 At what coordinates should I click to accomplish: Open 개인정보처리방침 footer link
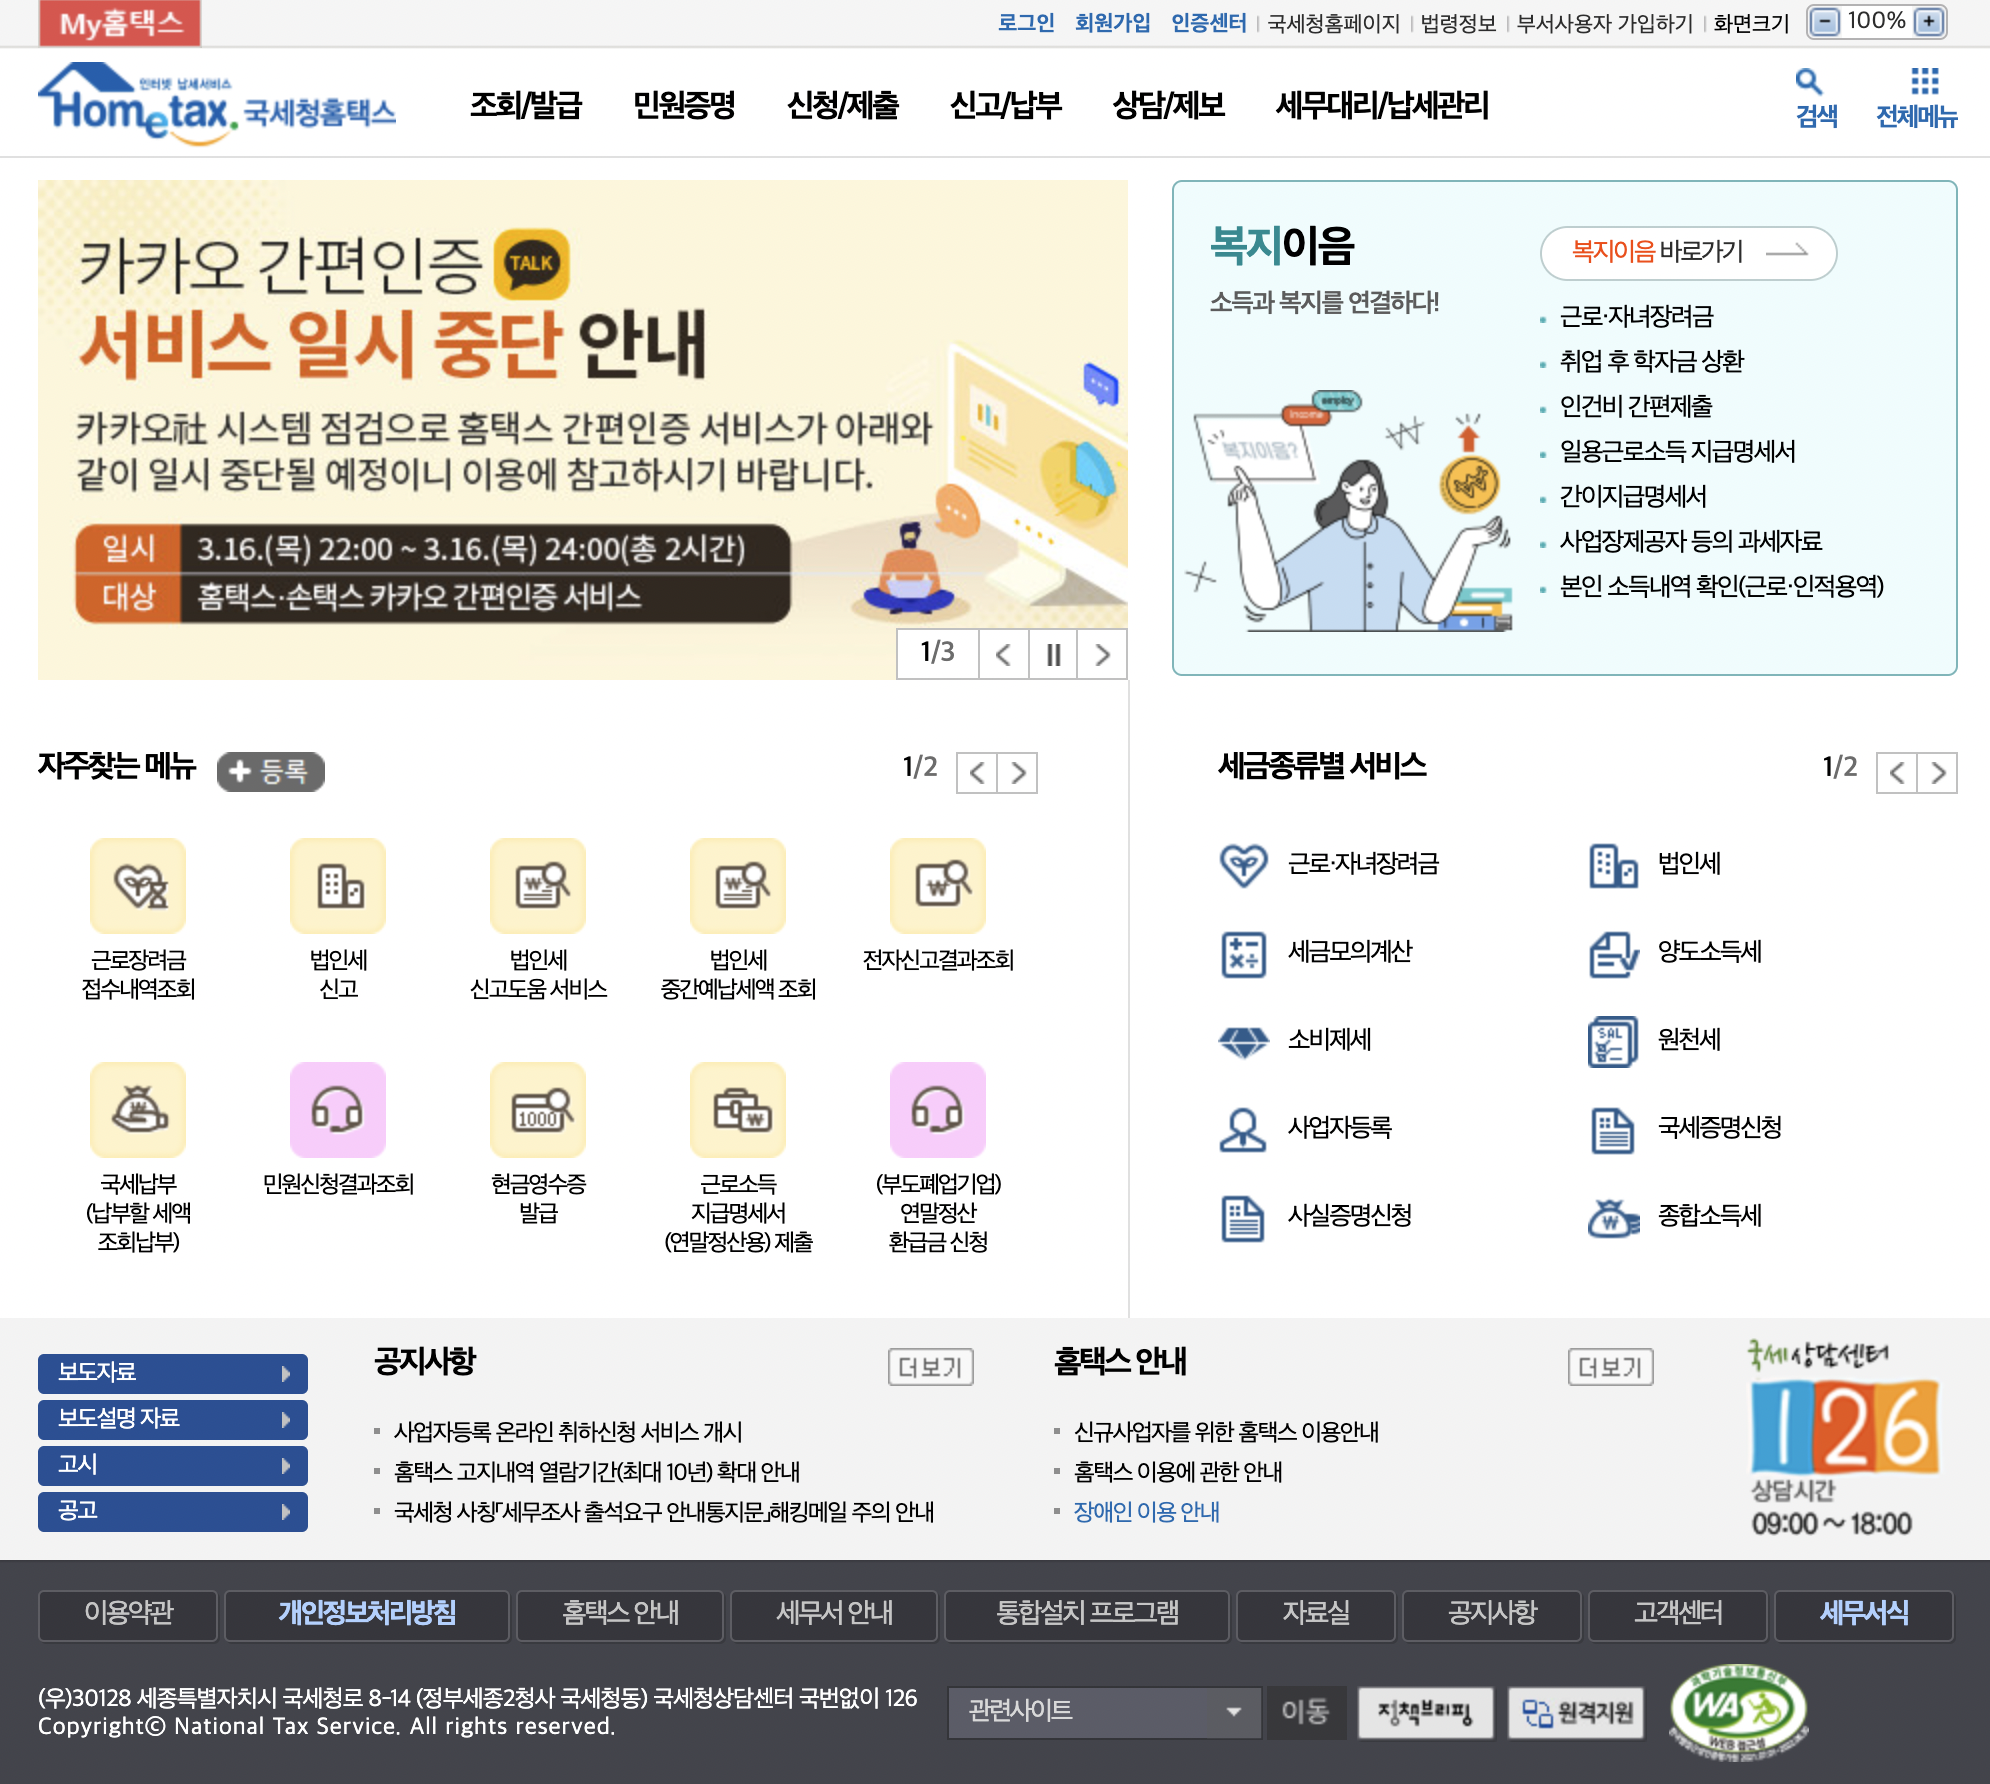(x=367, y=1614)
